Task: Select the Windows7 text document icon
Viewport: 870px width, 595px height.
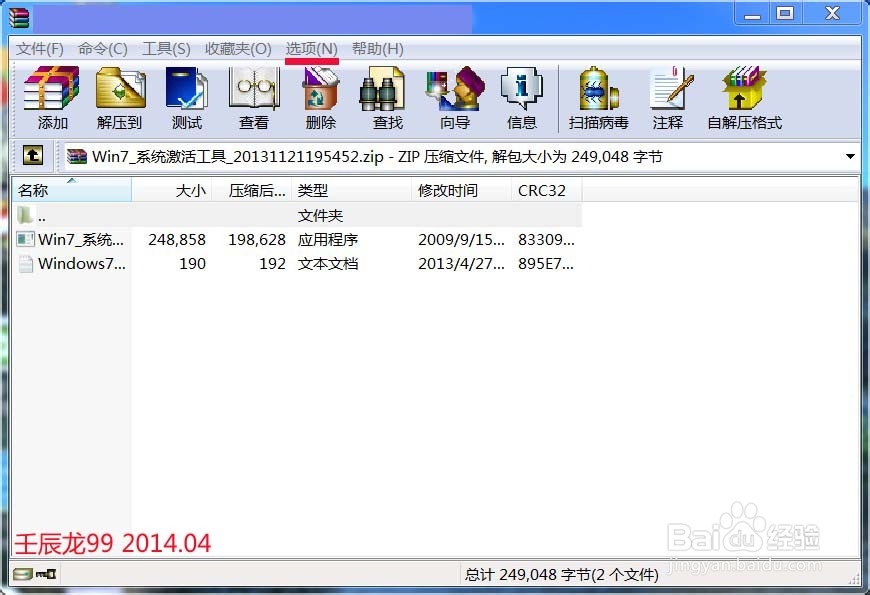Action: click(x=26, y=264)
